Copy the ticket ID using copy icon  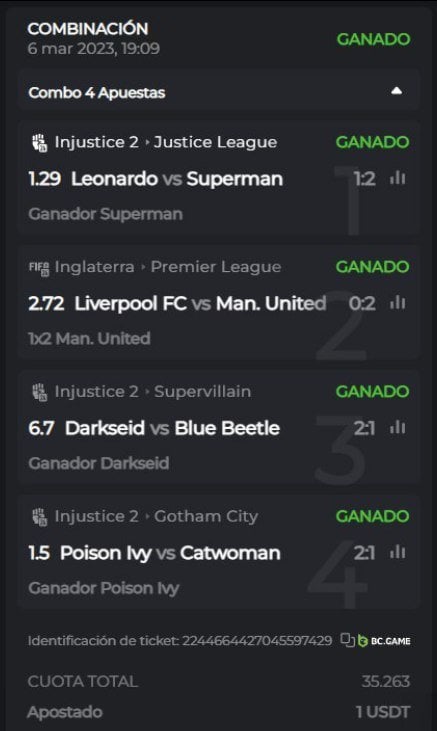pos(347,640)
